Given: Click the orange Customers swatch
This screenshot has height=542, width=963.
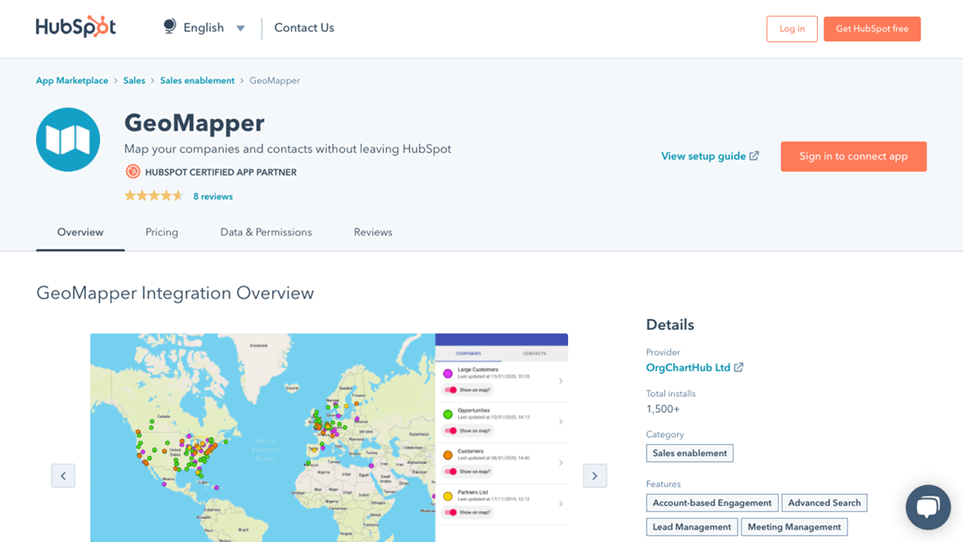Looking at the screenshot, I should pos(448,455).
